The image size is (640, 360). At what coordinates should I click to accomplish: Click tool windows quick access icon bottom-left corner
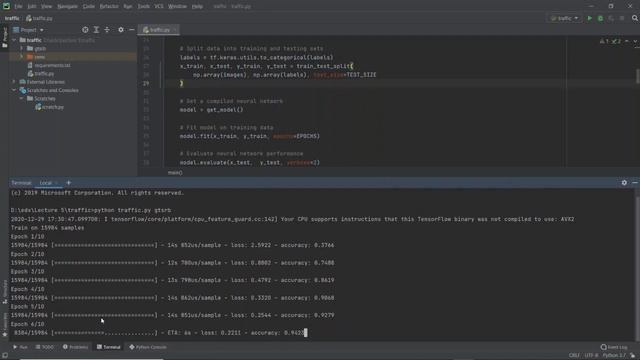[x=4, y=356]
